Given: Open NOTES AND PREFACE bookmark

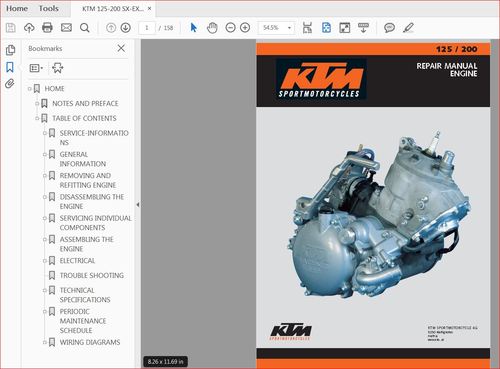Looking at the screenshot, I should (85, 103).
